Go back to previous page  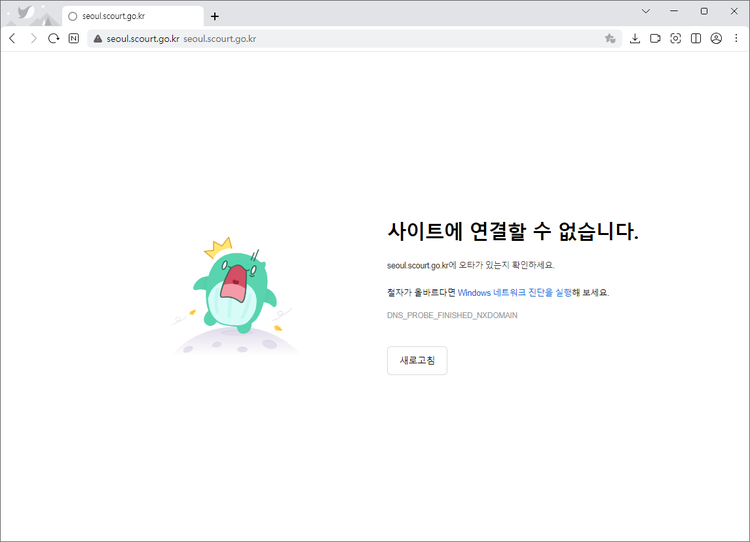point(13,39)
